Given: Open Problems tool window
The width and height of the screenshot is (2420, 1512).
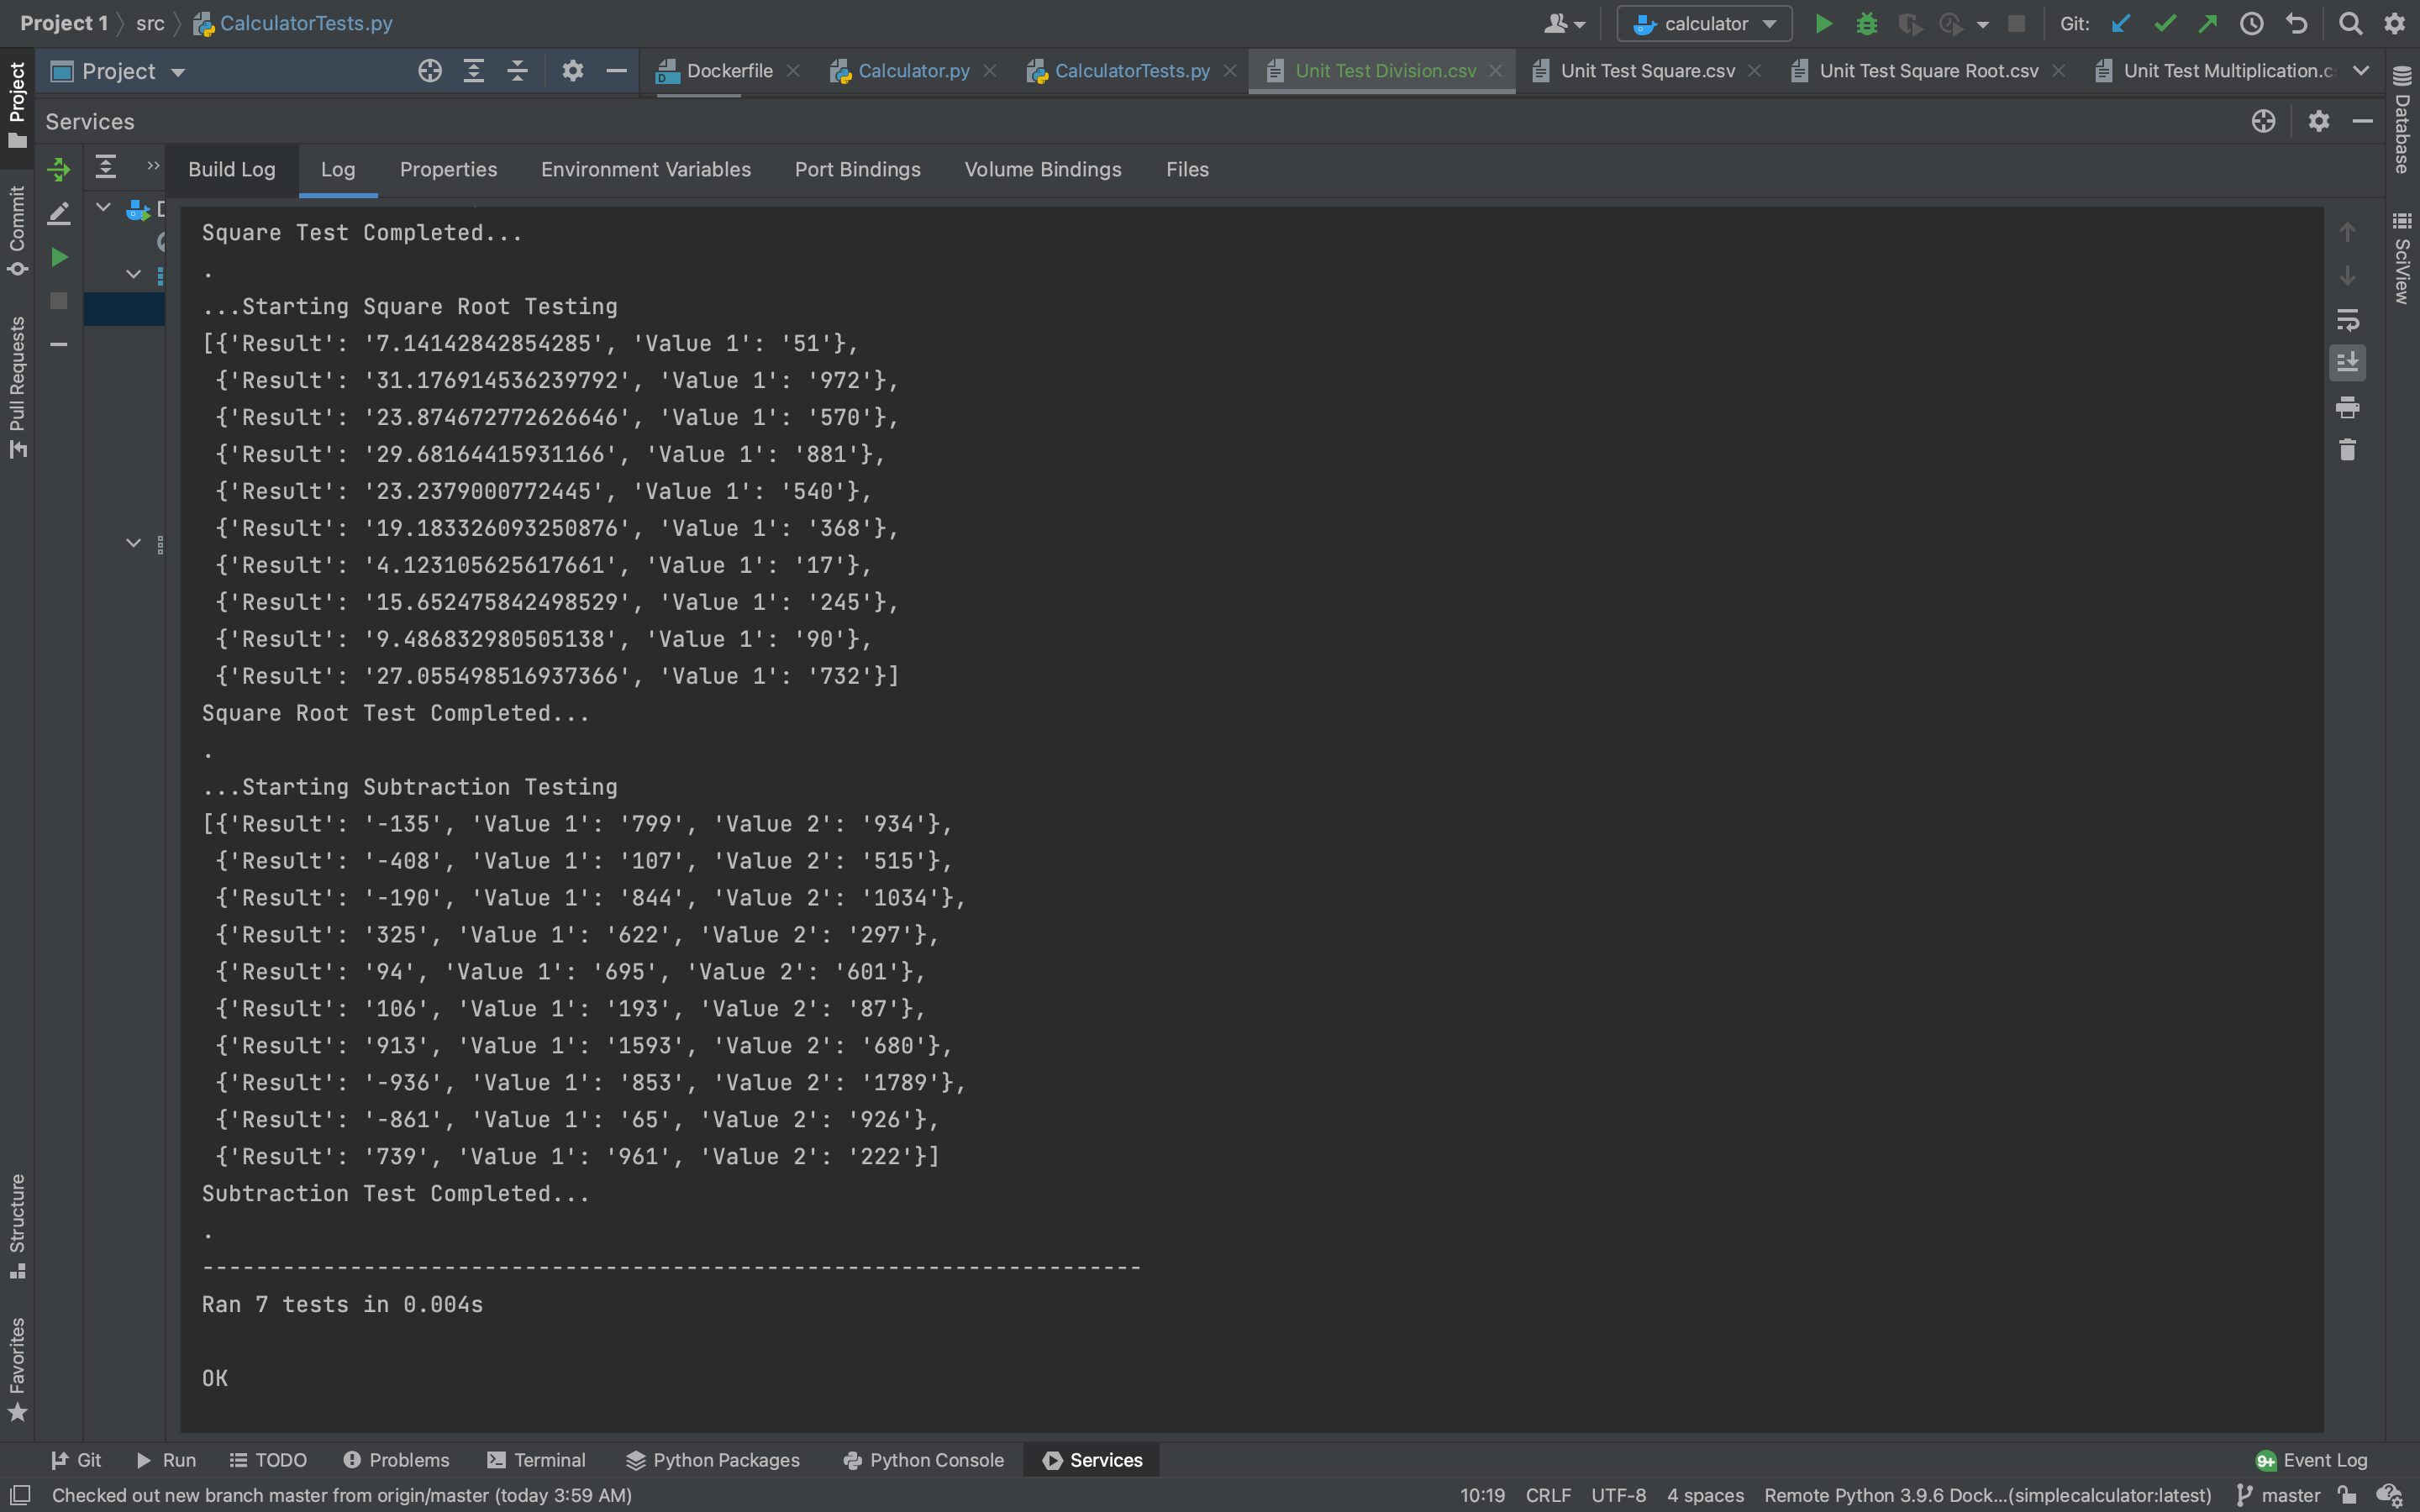Looking at the screenshot, I should 396,1460.
